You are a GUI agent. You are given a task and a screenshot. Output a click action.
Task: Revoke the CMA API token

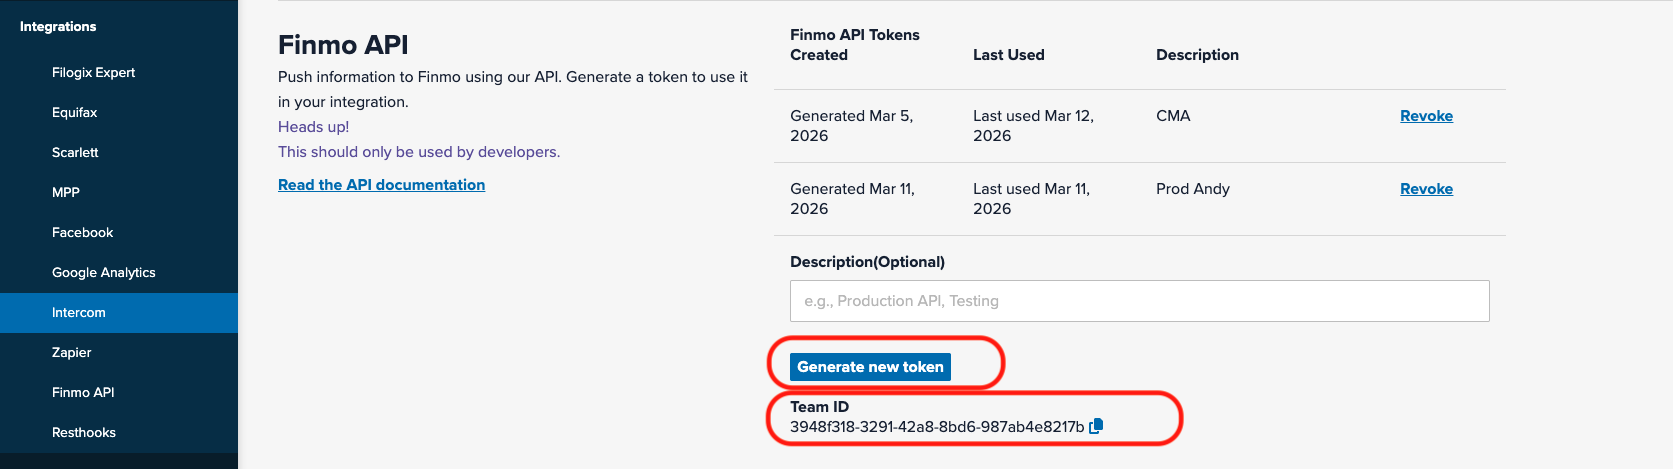point(1426,116)
